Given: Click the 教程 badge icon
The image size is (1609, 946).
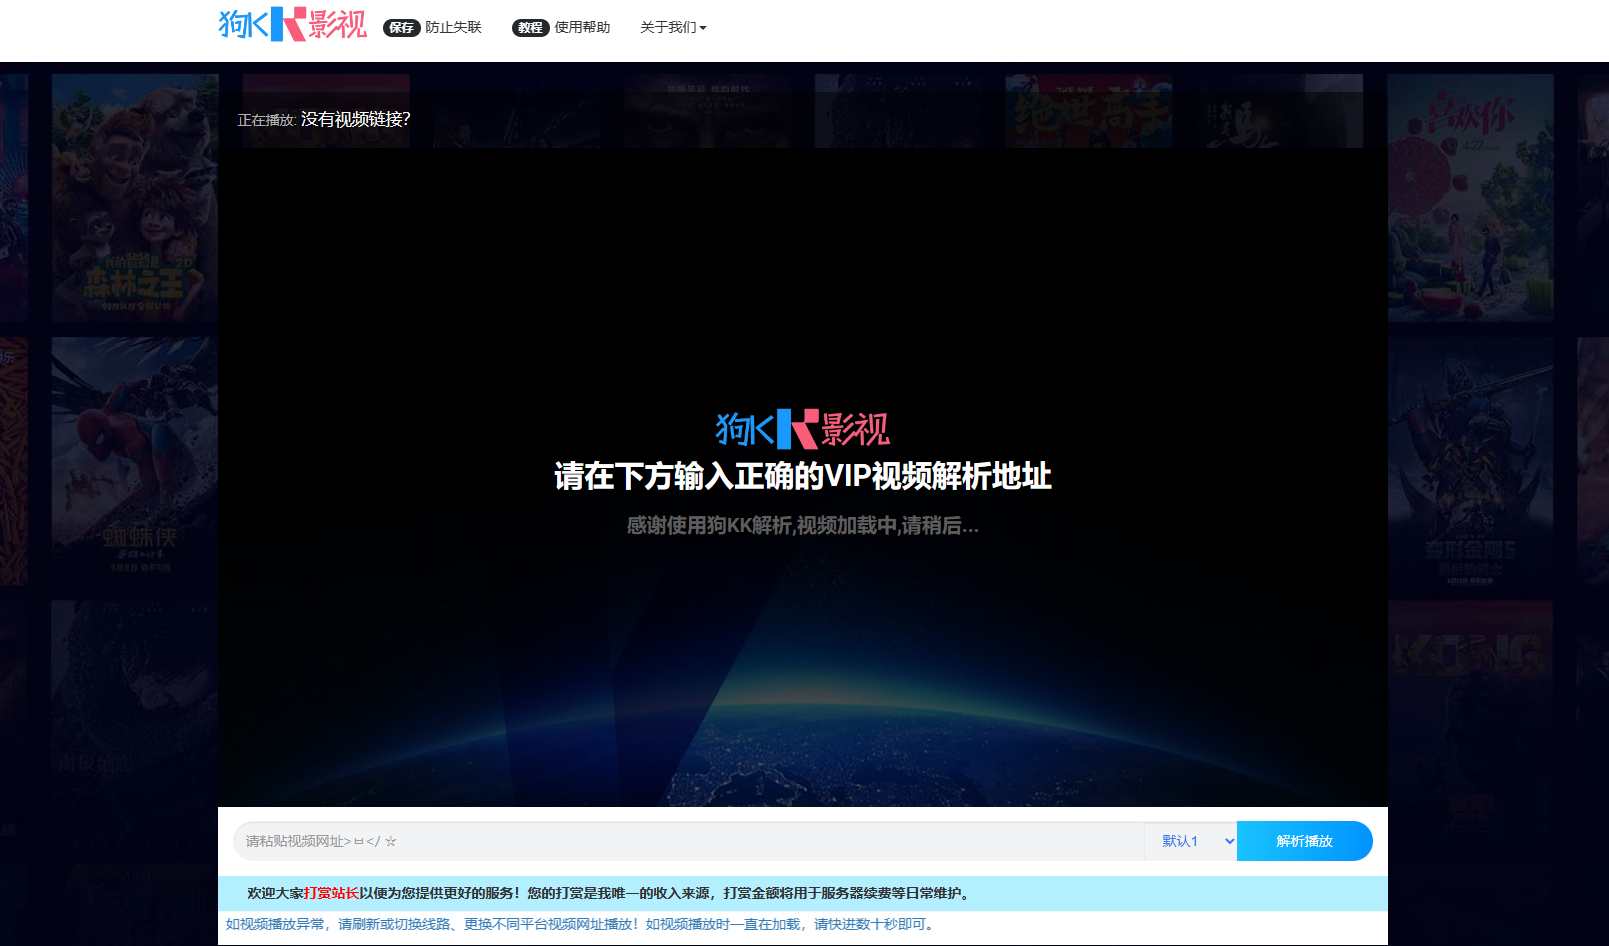Looking at the screenshot, I should coord(530,28).
